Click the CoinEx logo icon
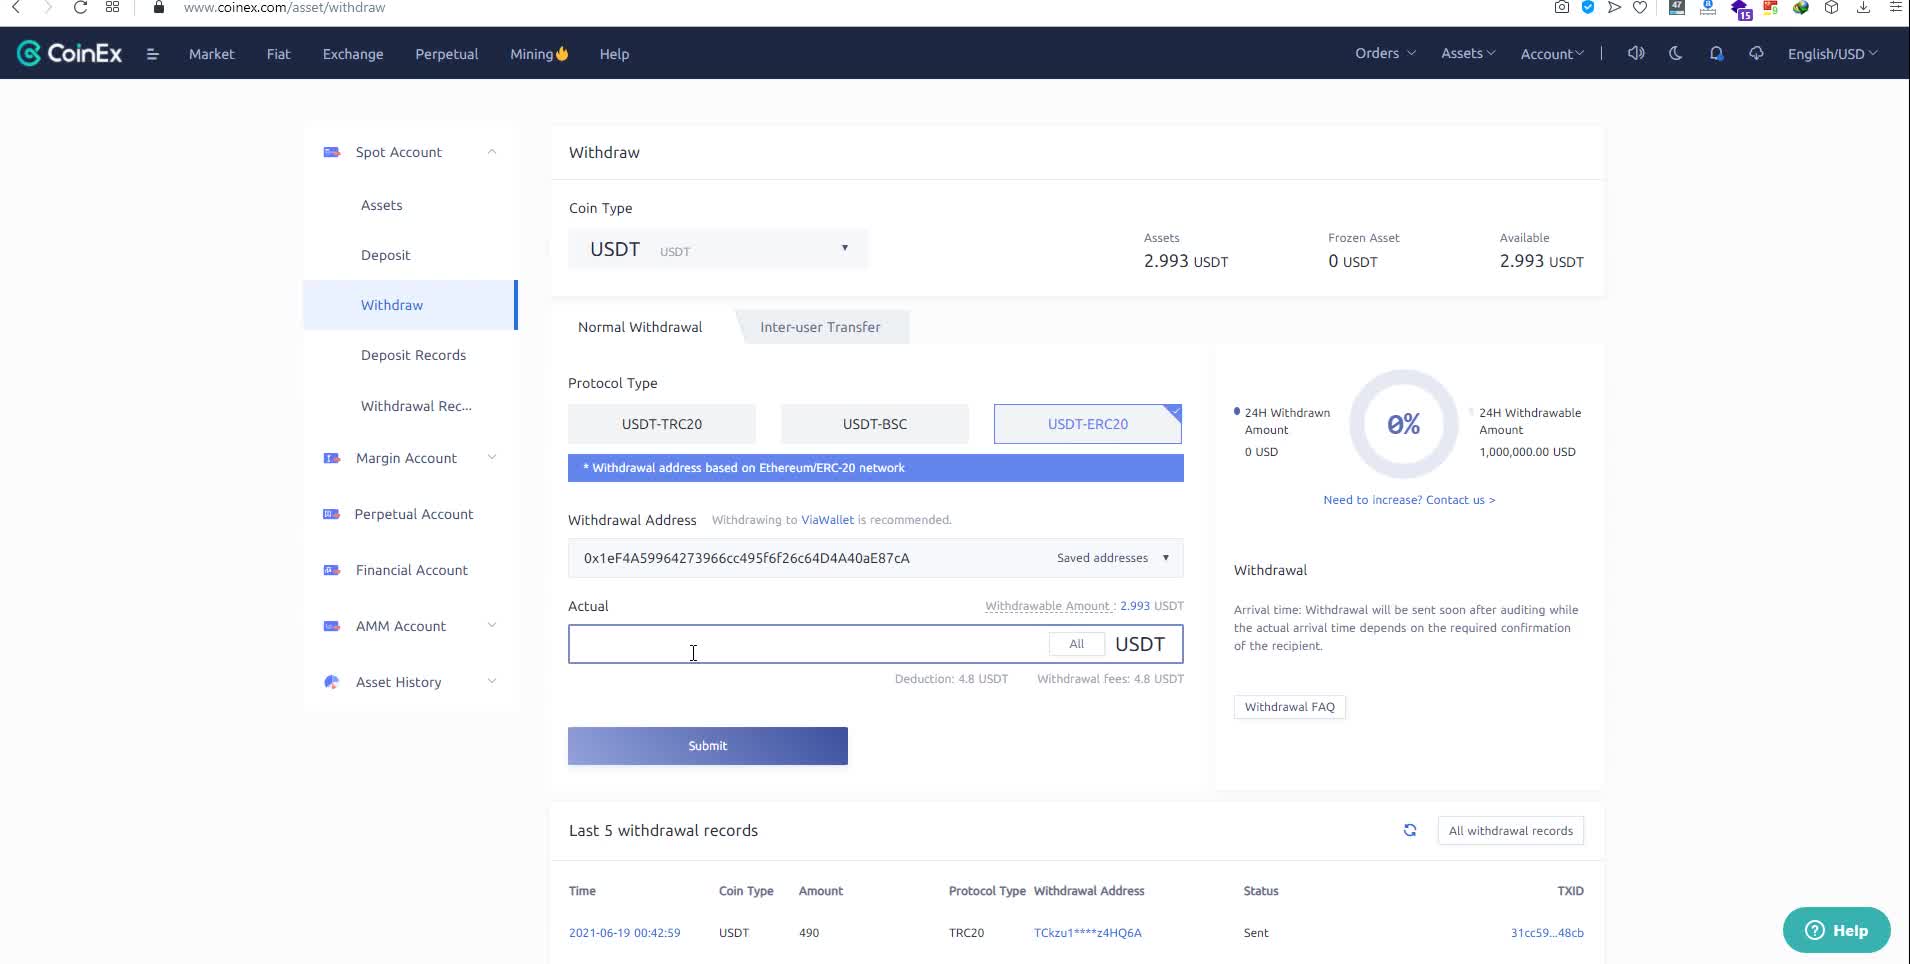Image resolution: width=1910 pixels, height=964 pixels. (29, 54)
